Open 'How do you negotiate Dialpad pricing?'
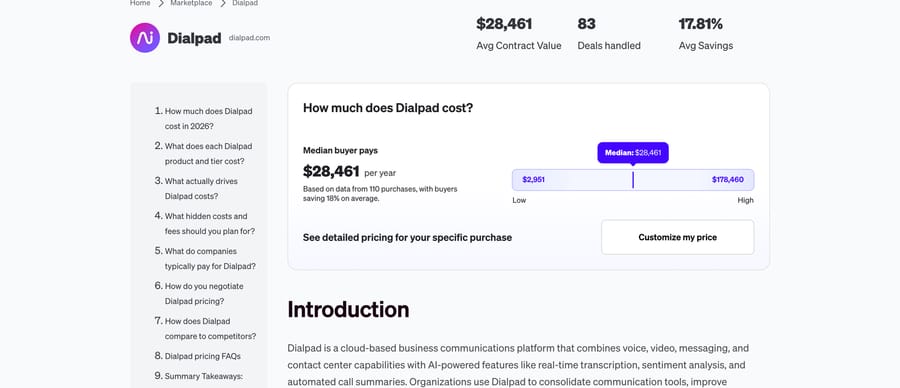900x388 pixels. [x=204, y=293]
